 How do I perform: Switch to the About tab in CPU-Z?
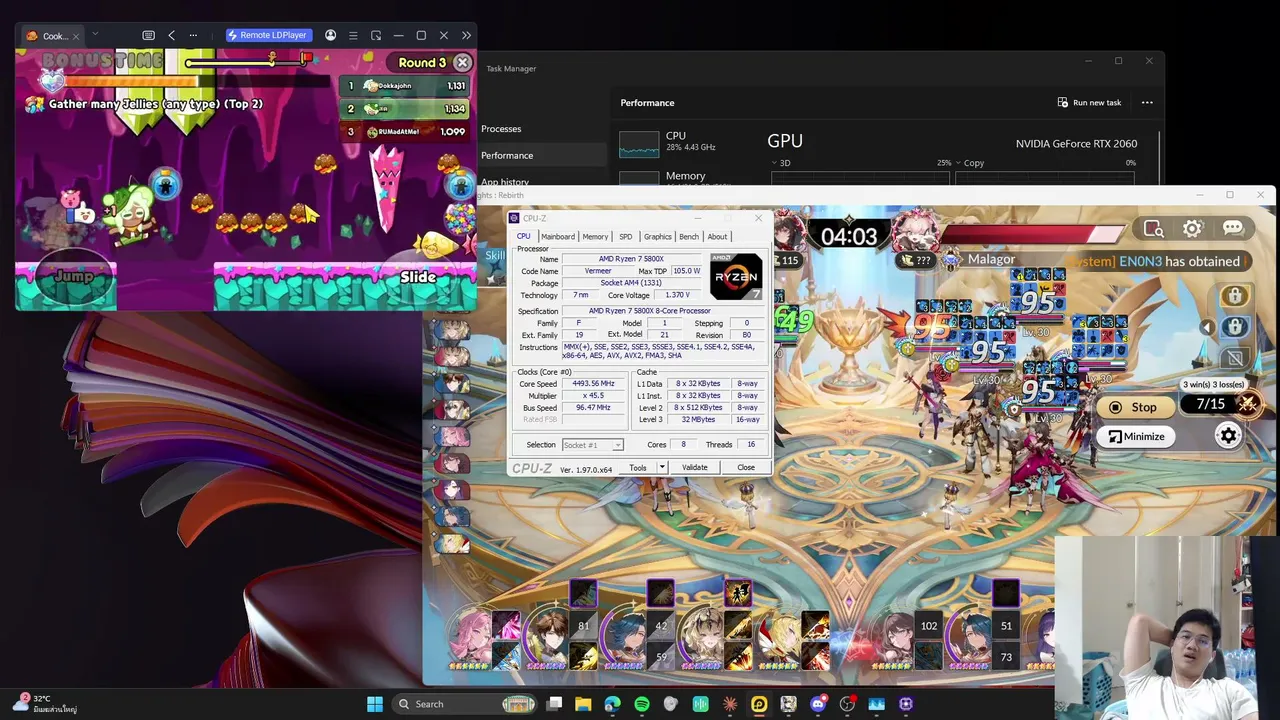click(x=718, y=237)
